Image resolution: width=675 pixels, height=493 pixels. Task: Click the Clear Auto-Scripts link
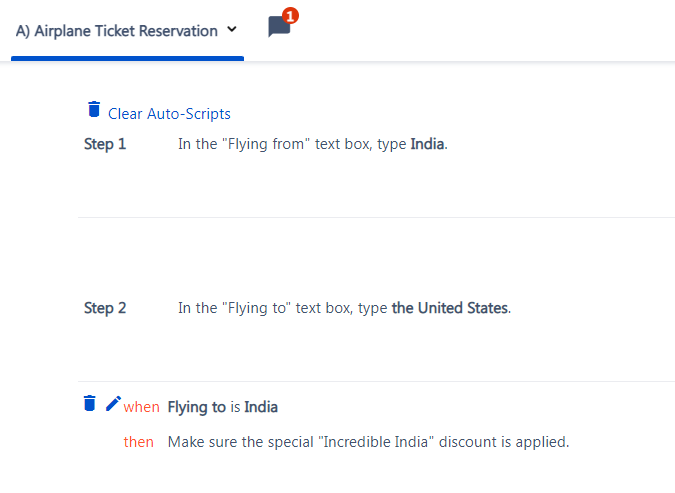pos(169,114)
